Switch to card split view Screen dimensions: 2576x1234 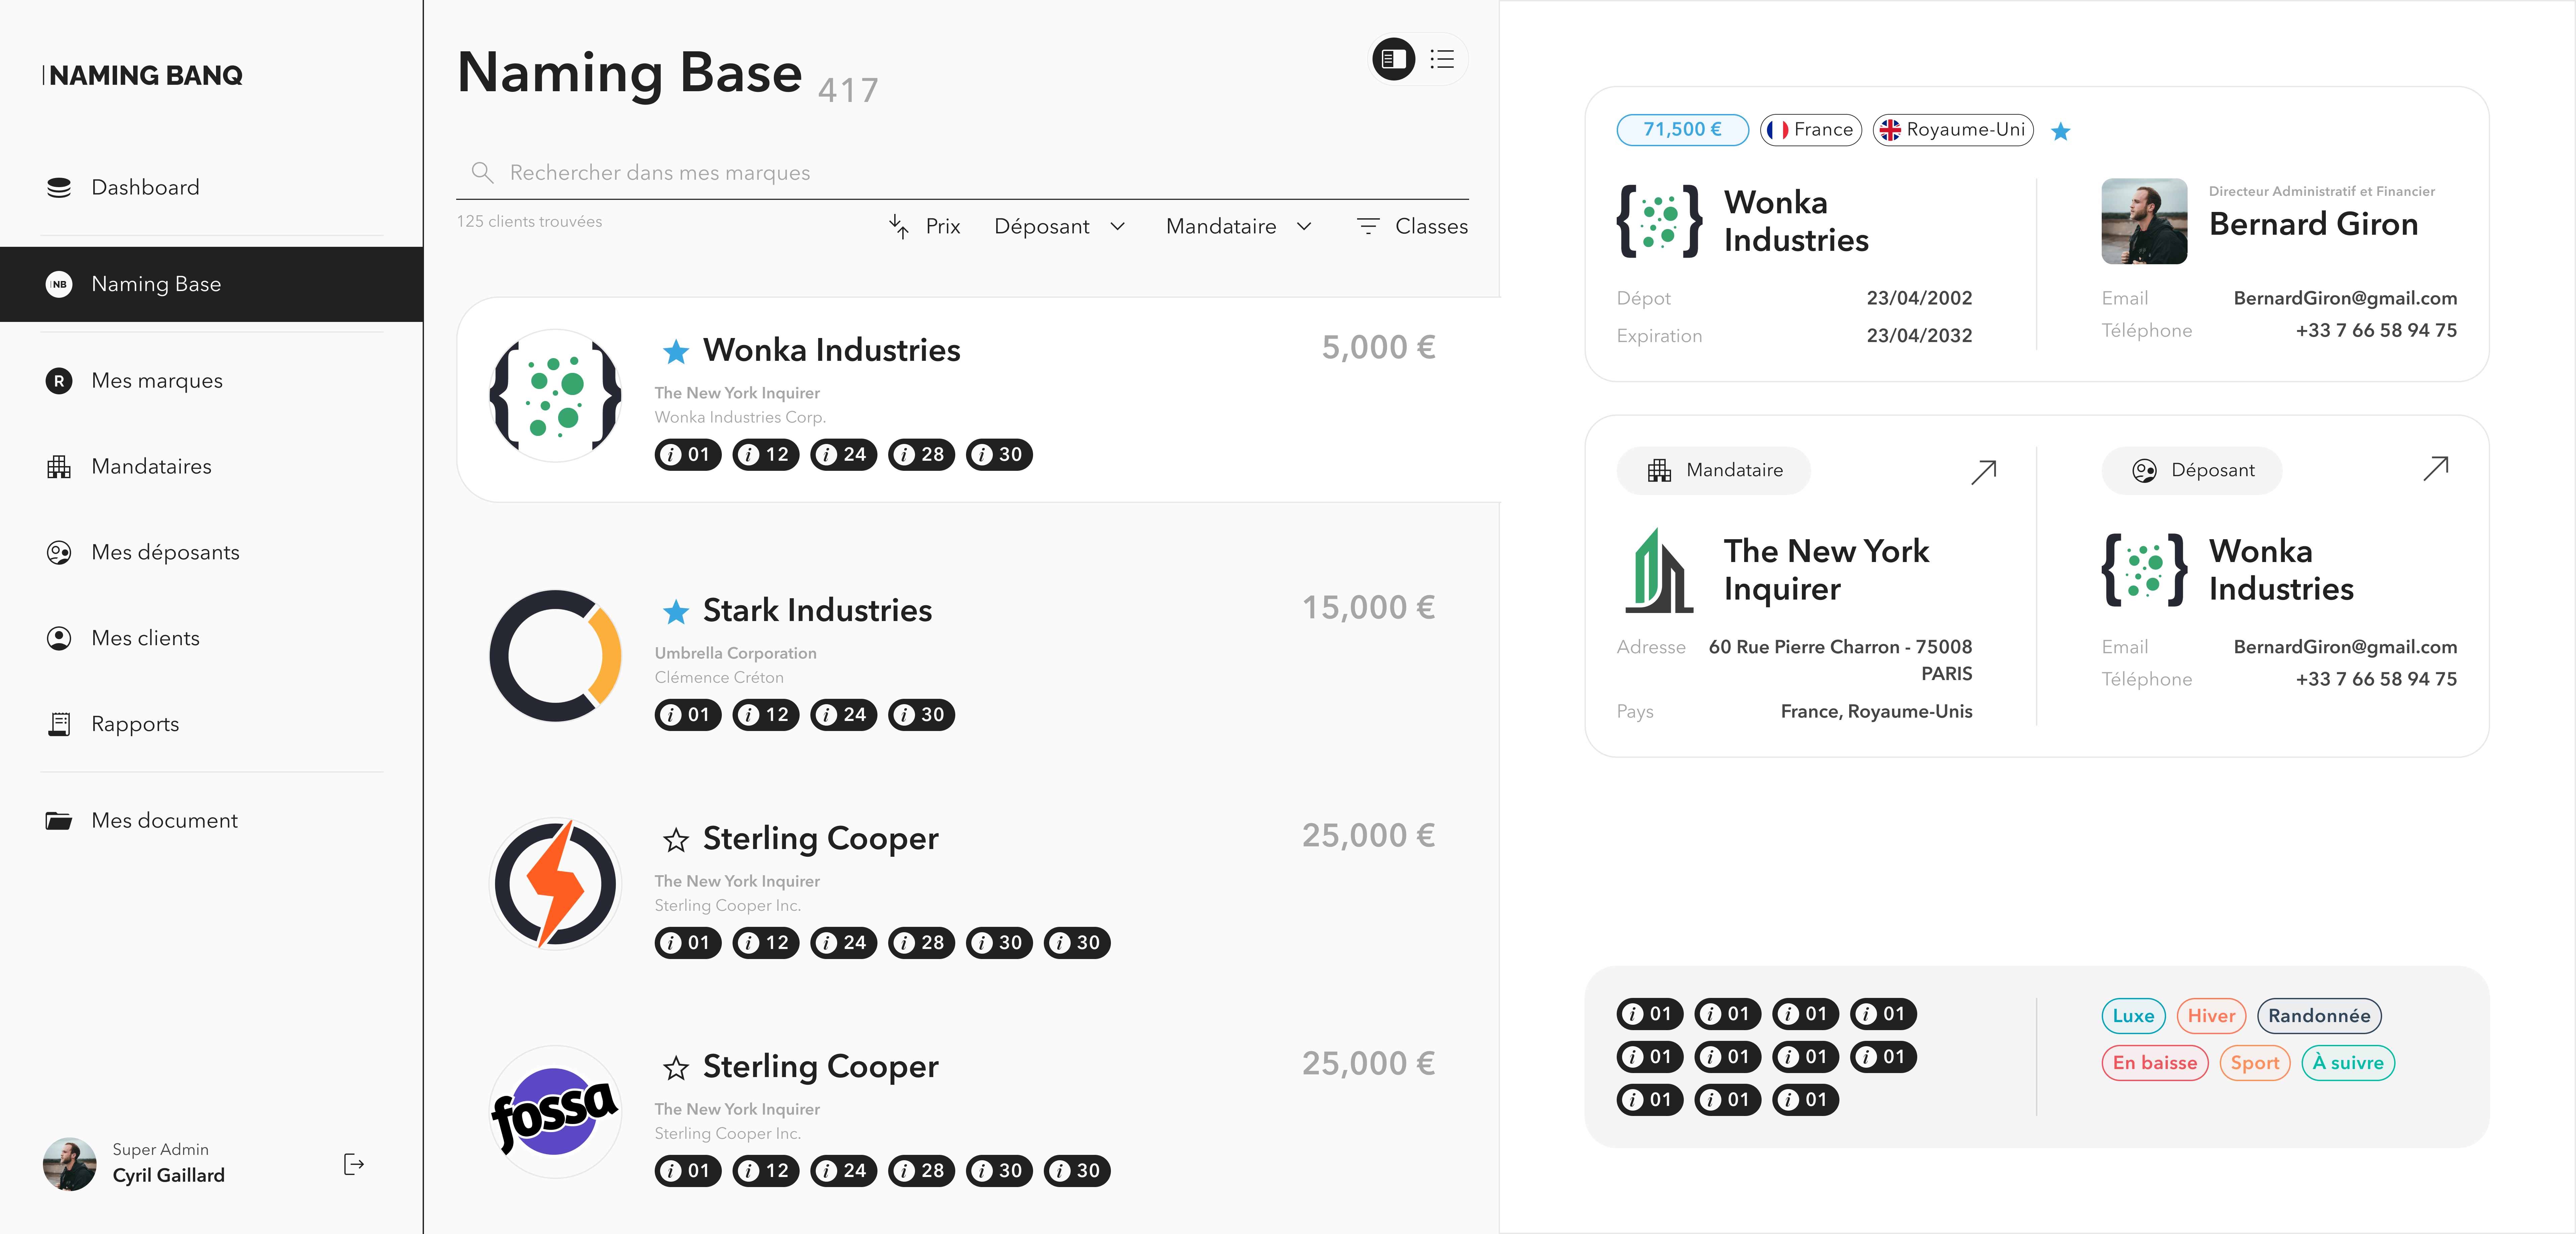(x=1394, y=59)
